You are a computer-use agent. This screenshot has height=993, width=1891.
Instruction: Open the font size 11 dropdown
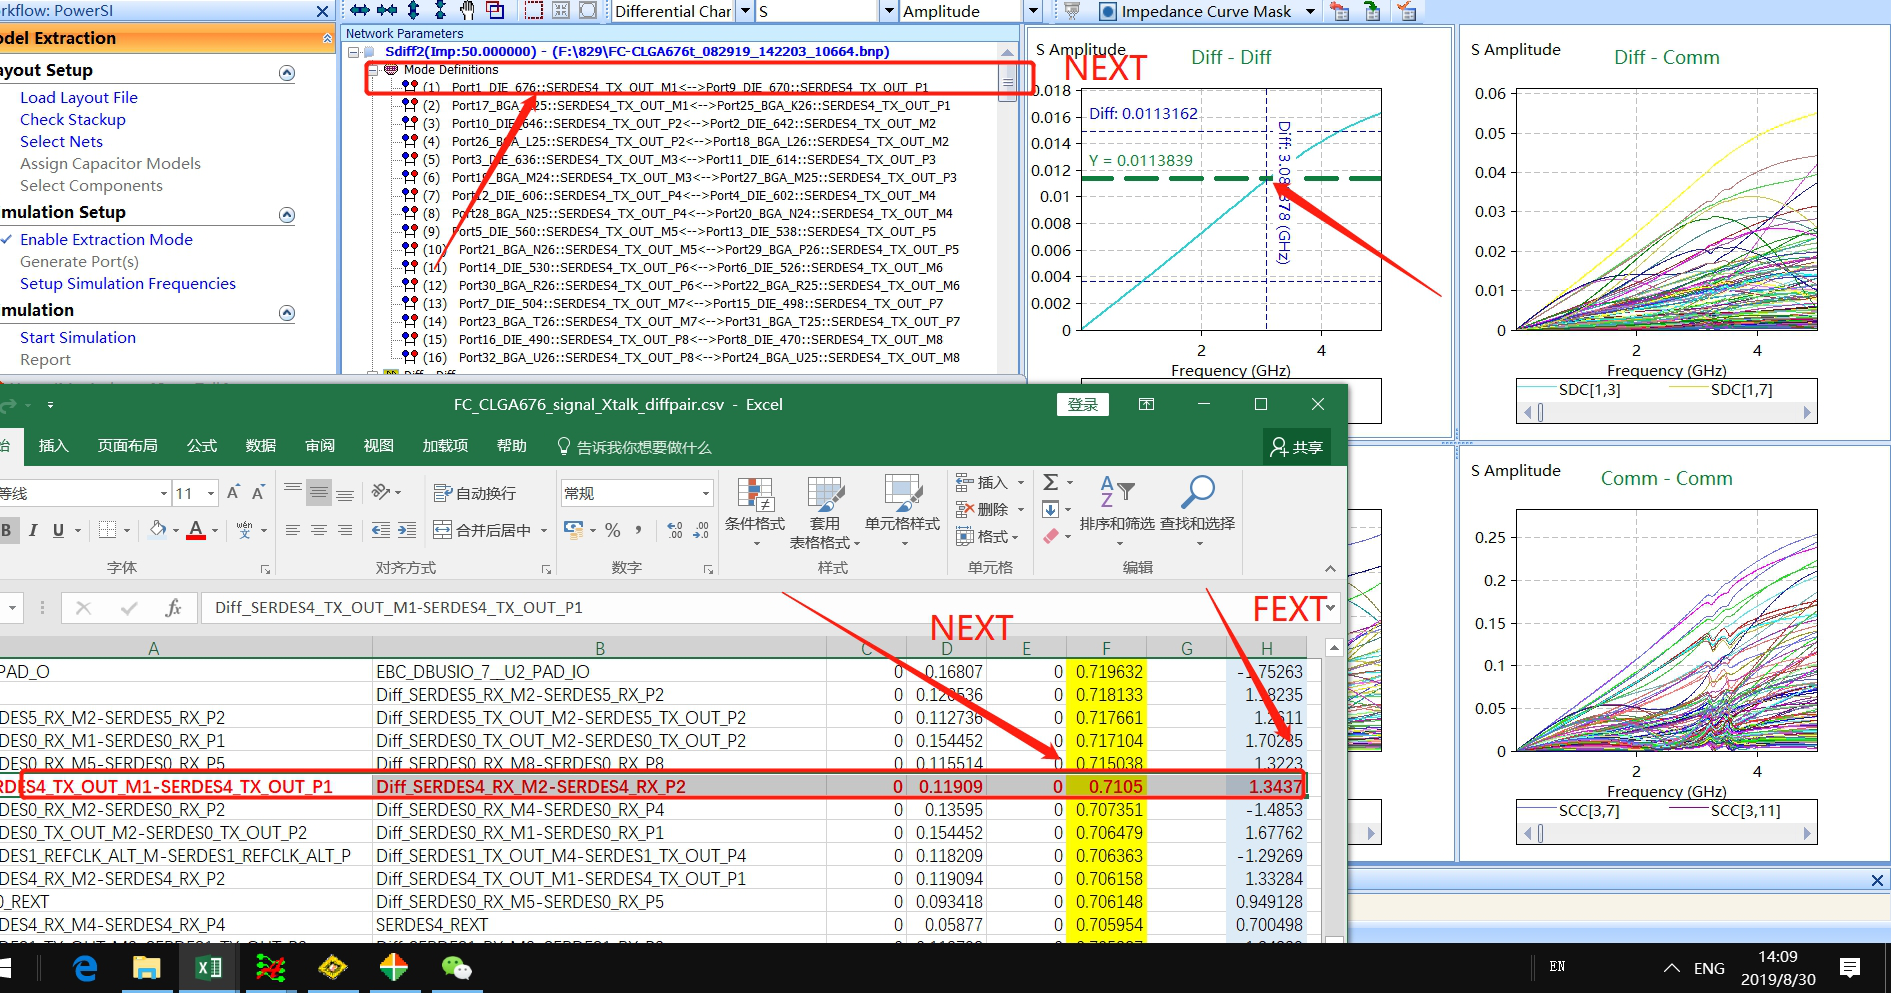point(211,493)
